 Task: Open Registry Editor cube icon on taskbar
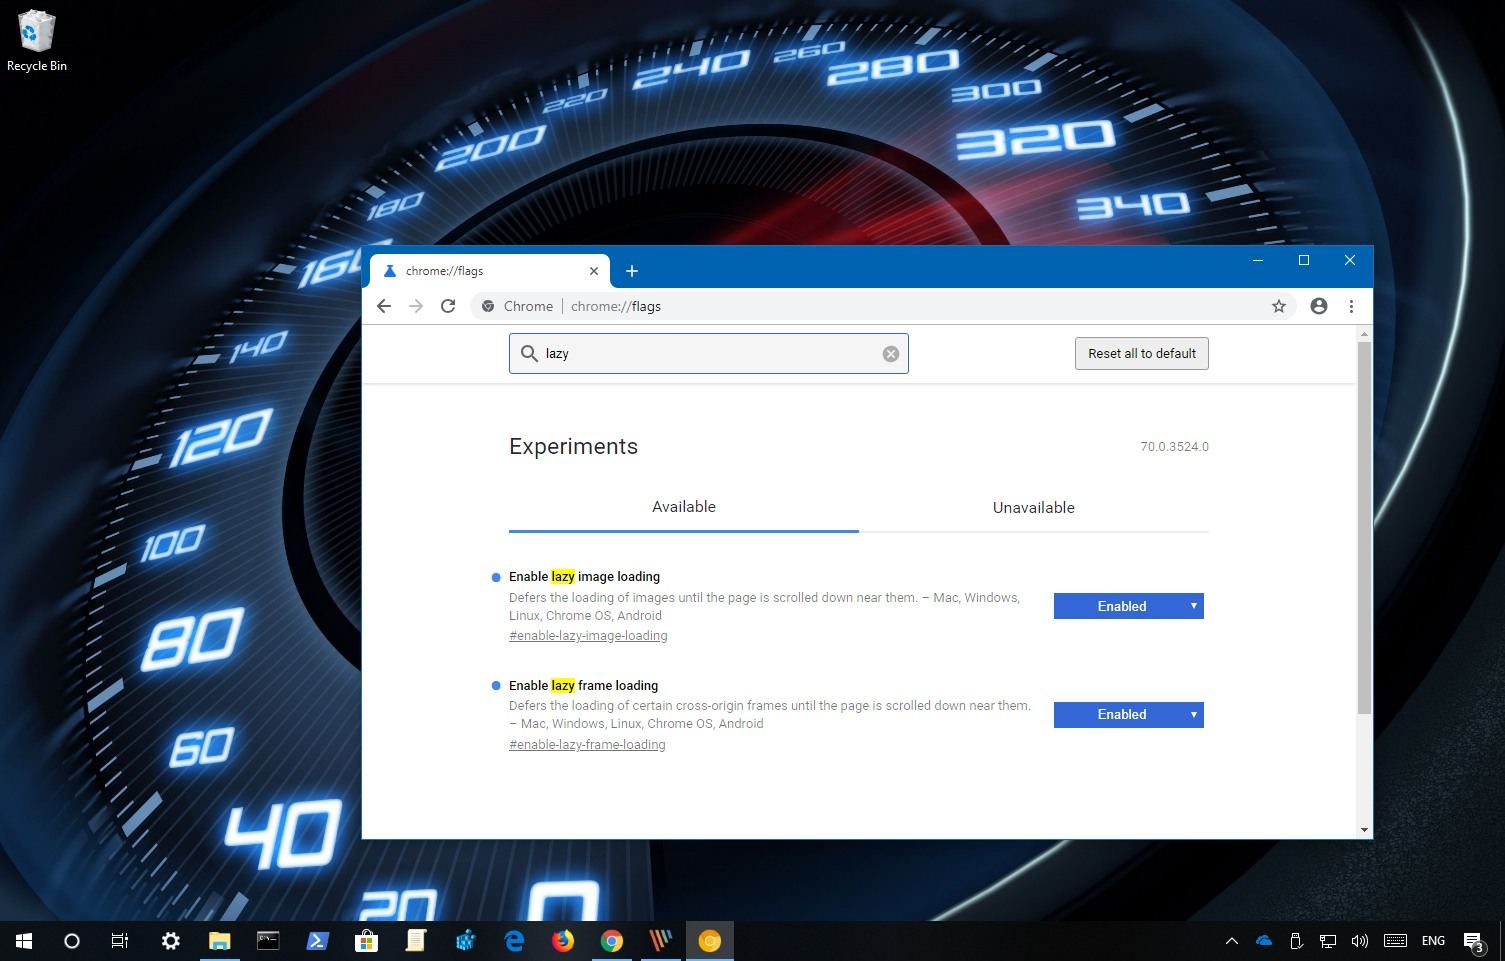(x=465, y=941)
